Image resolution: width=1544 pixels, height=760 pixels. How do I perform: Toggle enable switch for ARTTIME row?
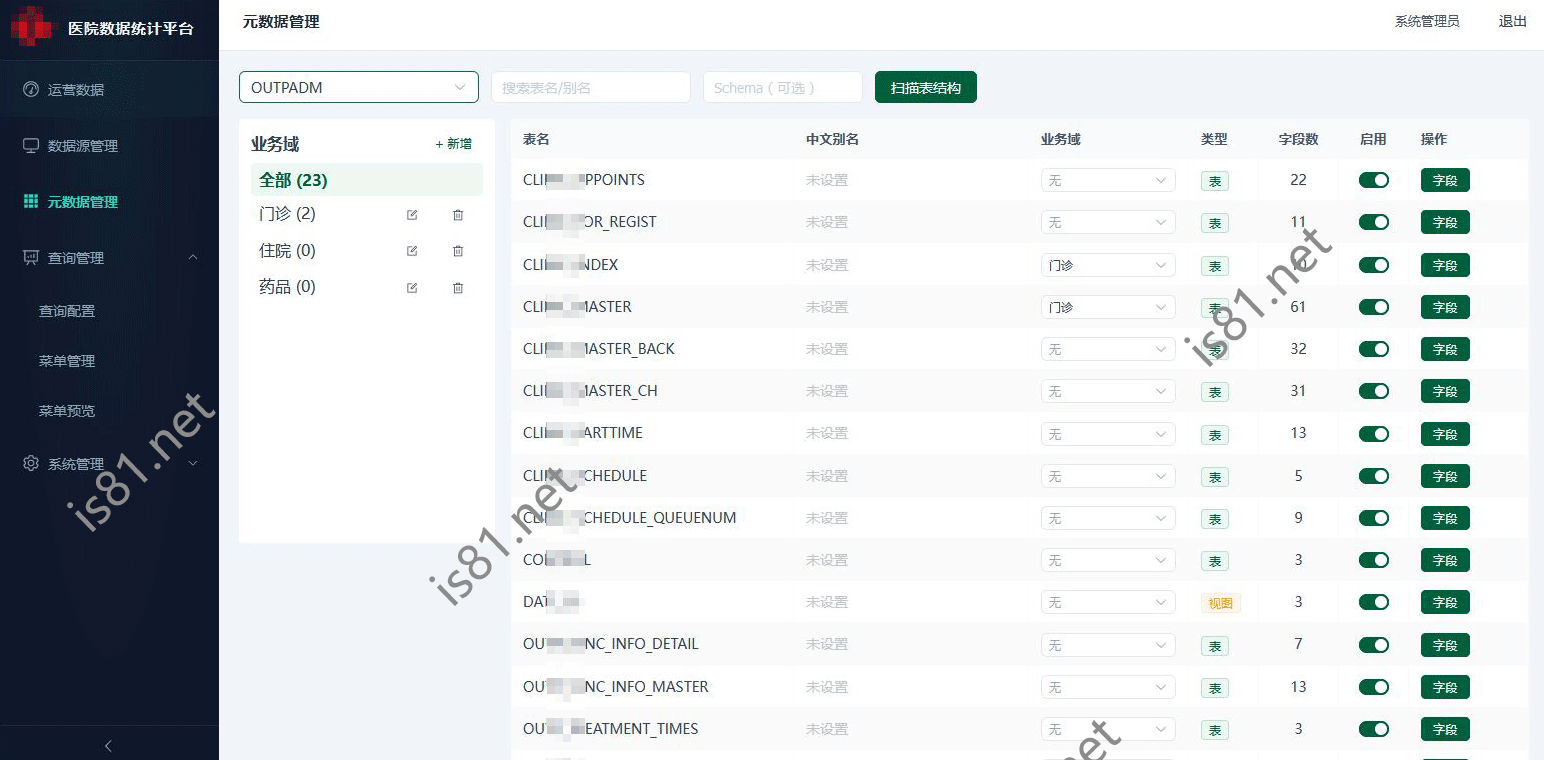(1374, 433)
